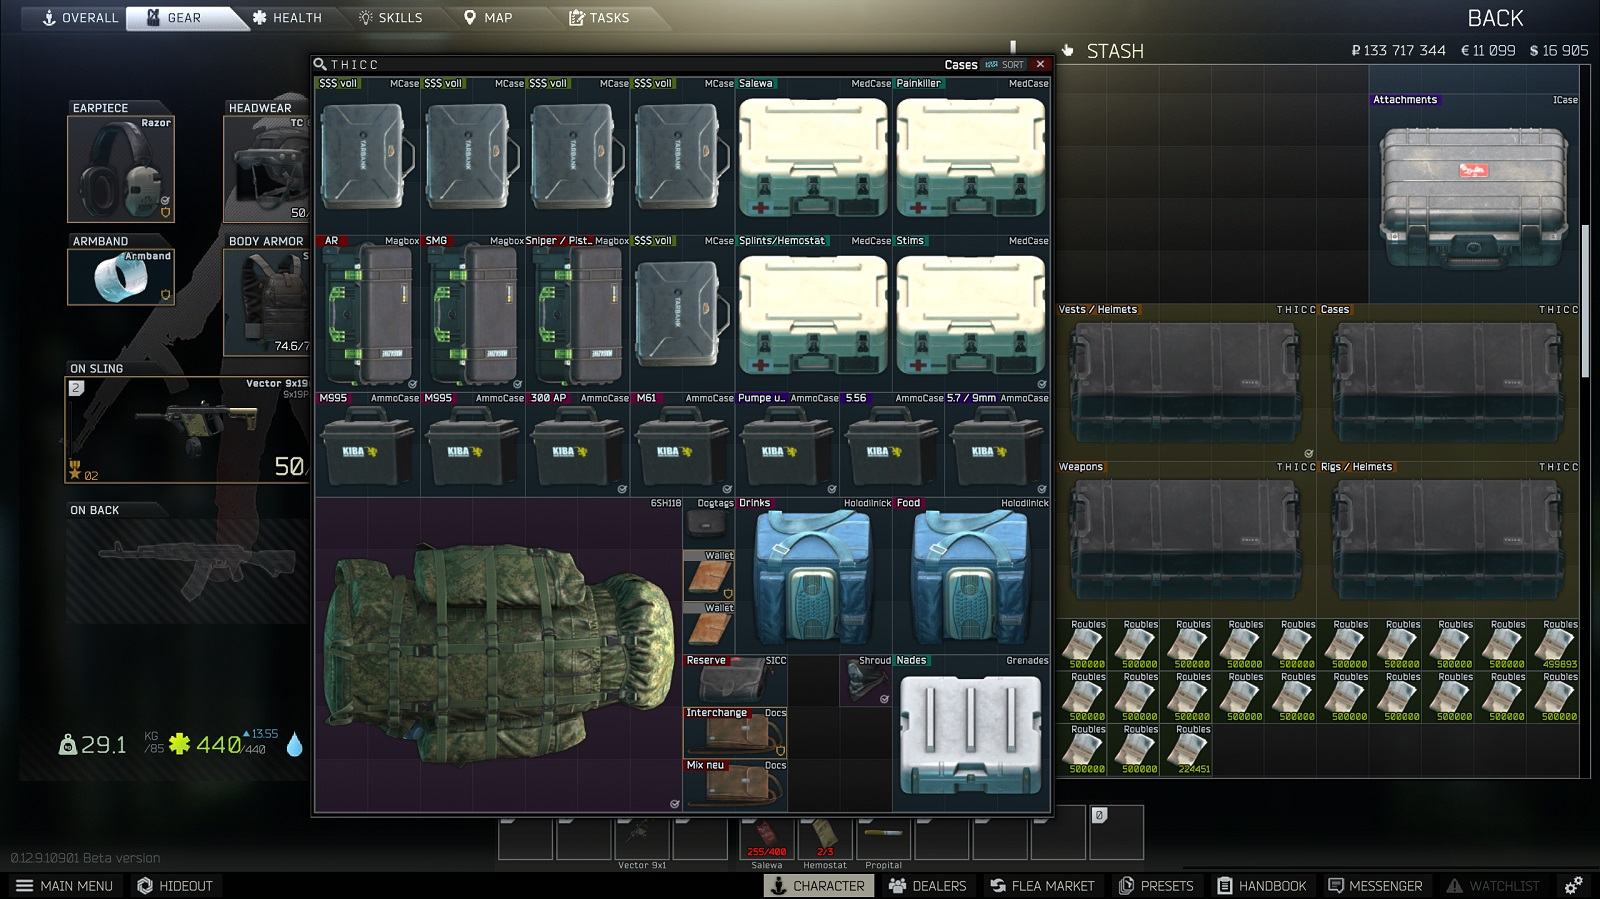Go to the Hideout
This screenshot has width=1600, height=899.
tap(175, 886)
